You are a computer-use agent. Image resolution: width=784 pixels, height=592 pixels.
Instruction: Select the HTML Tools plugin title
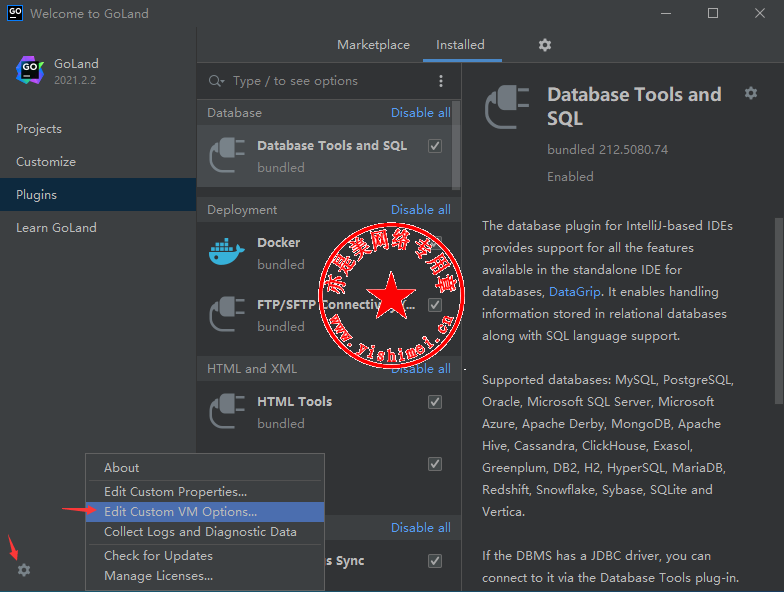pos(294,402)
